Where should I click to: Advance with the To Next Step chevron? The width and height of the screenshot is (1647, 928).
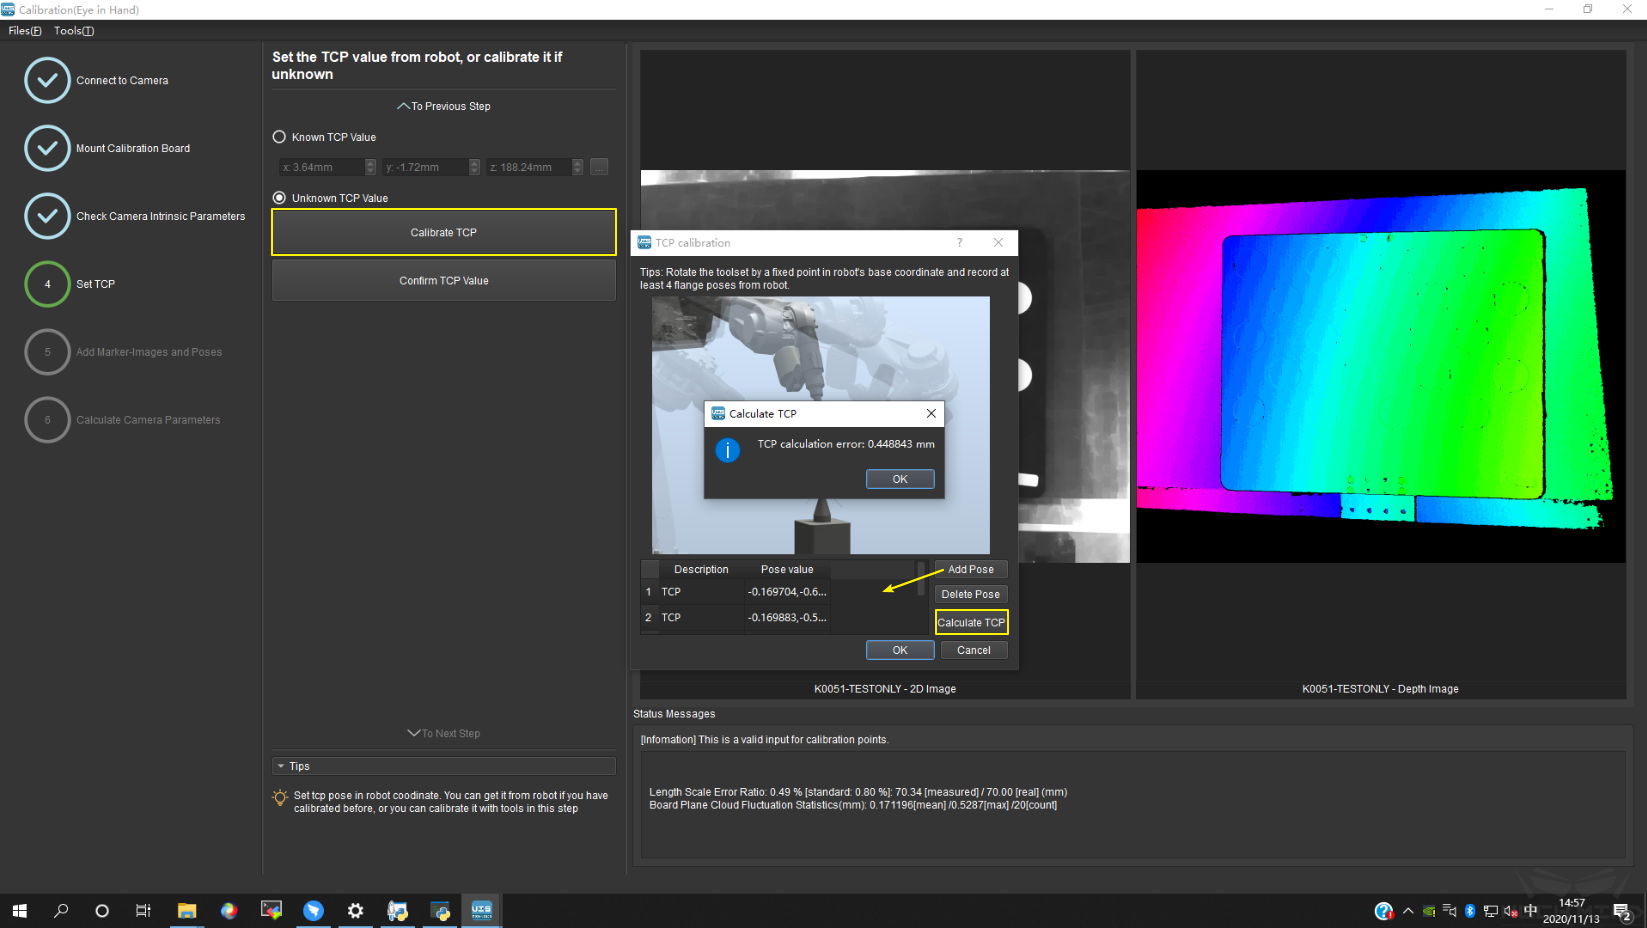click(x=413, y=733)
